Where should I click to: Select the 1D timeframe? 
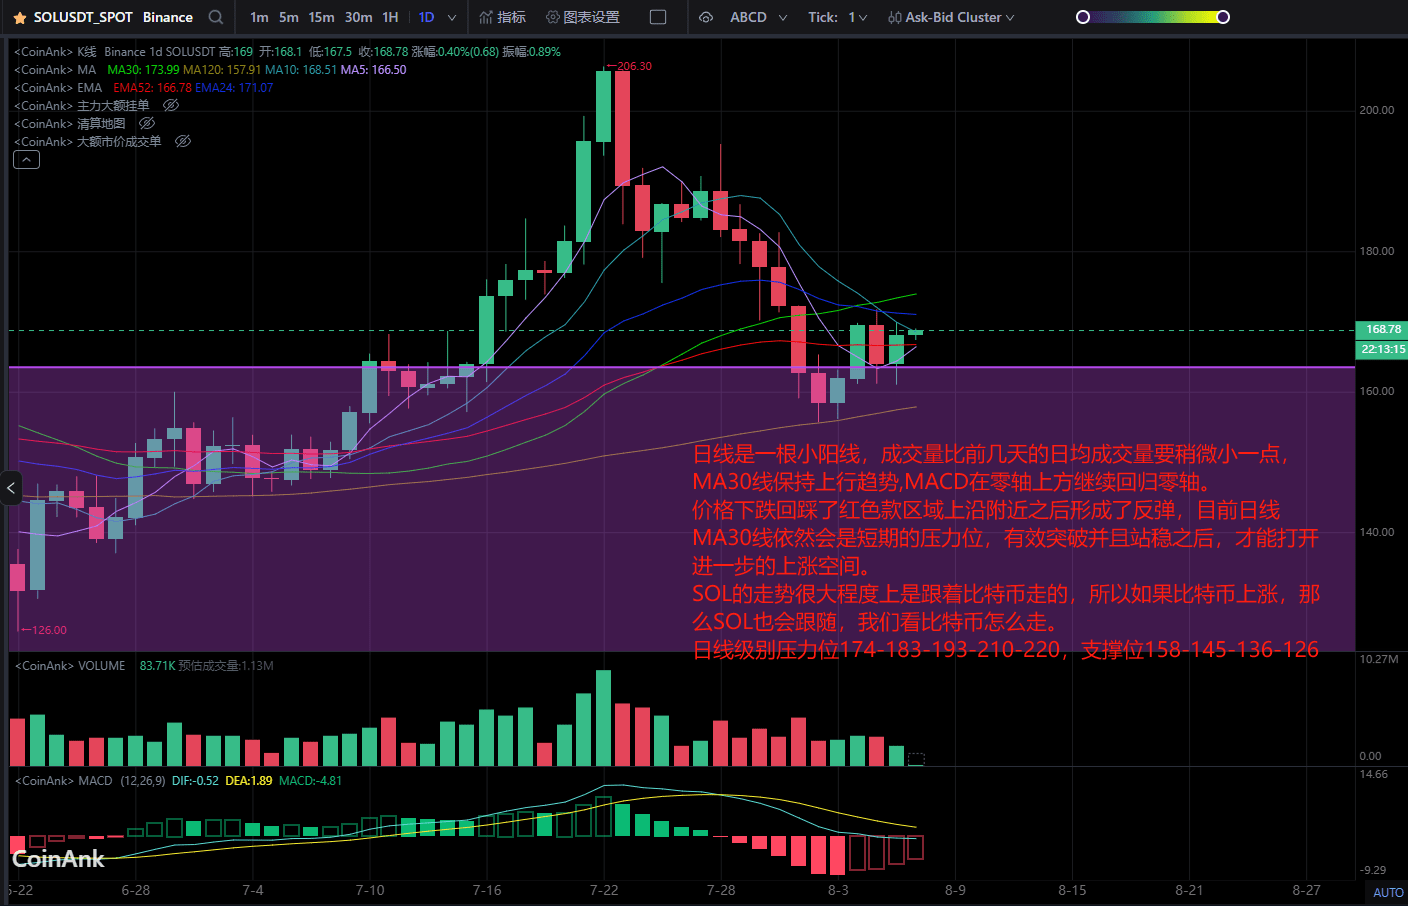click(x=426, y=17)
